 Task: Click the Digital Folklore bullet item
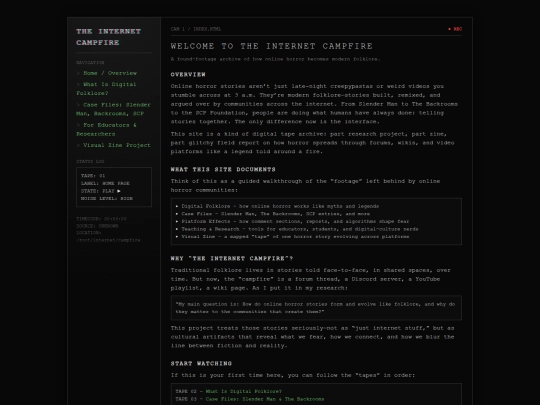(x=280, y=206)
